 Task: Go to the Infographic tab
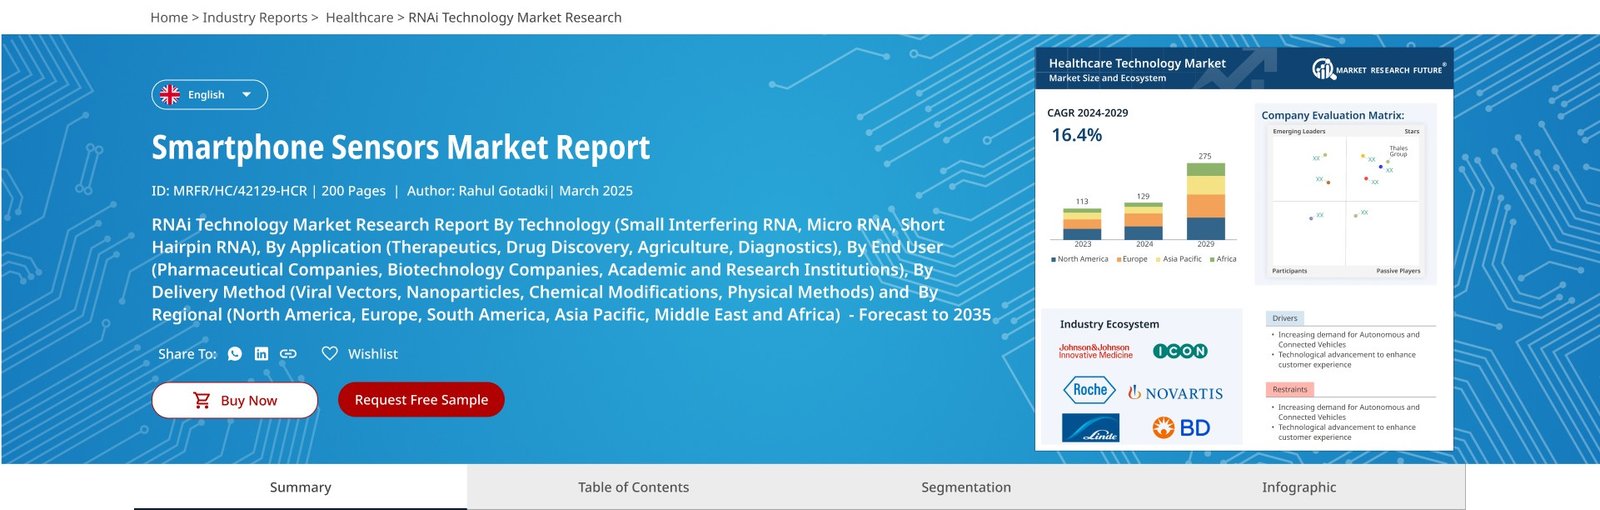pos(1298,487)
